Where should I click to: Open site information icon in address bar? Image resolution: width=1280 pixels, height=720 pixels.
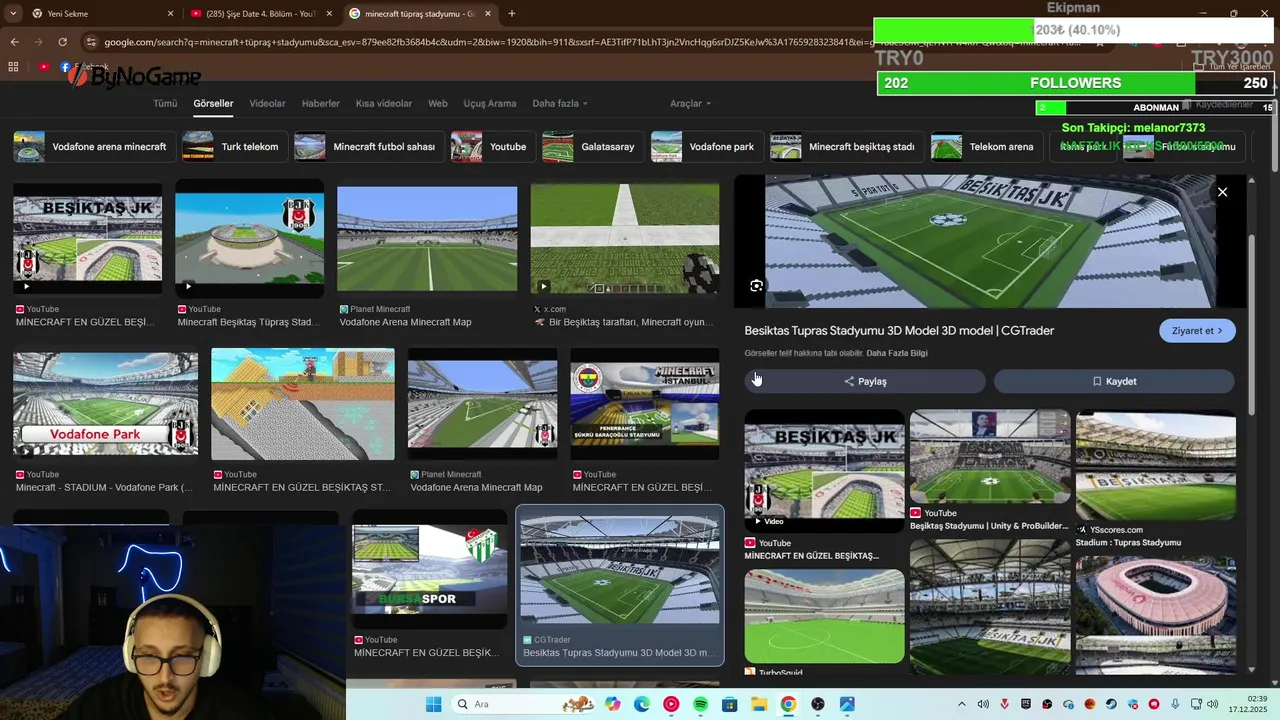[x=91, y=42]
